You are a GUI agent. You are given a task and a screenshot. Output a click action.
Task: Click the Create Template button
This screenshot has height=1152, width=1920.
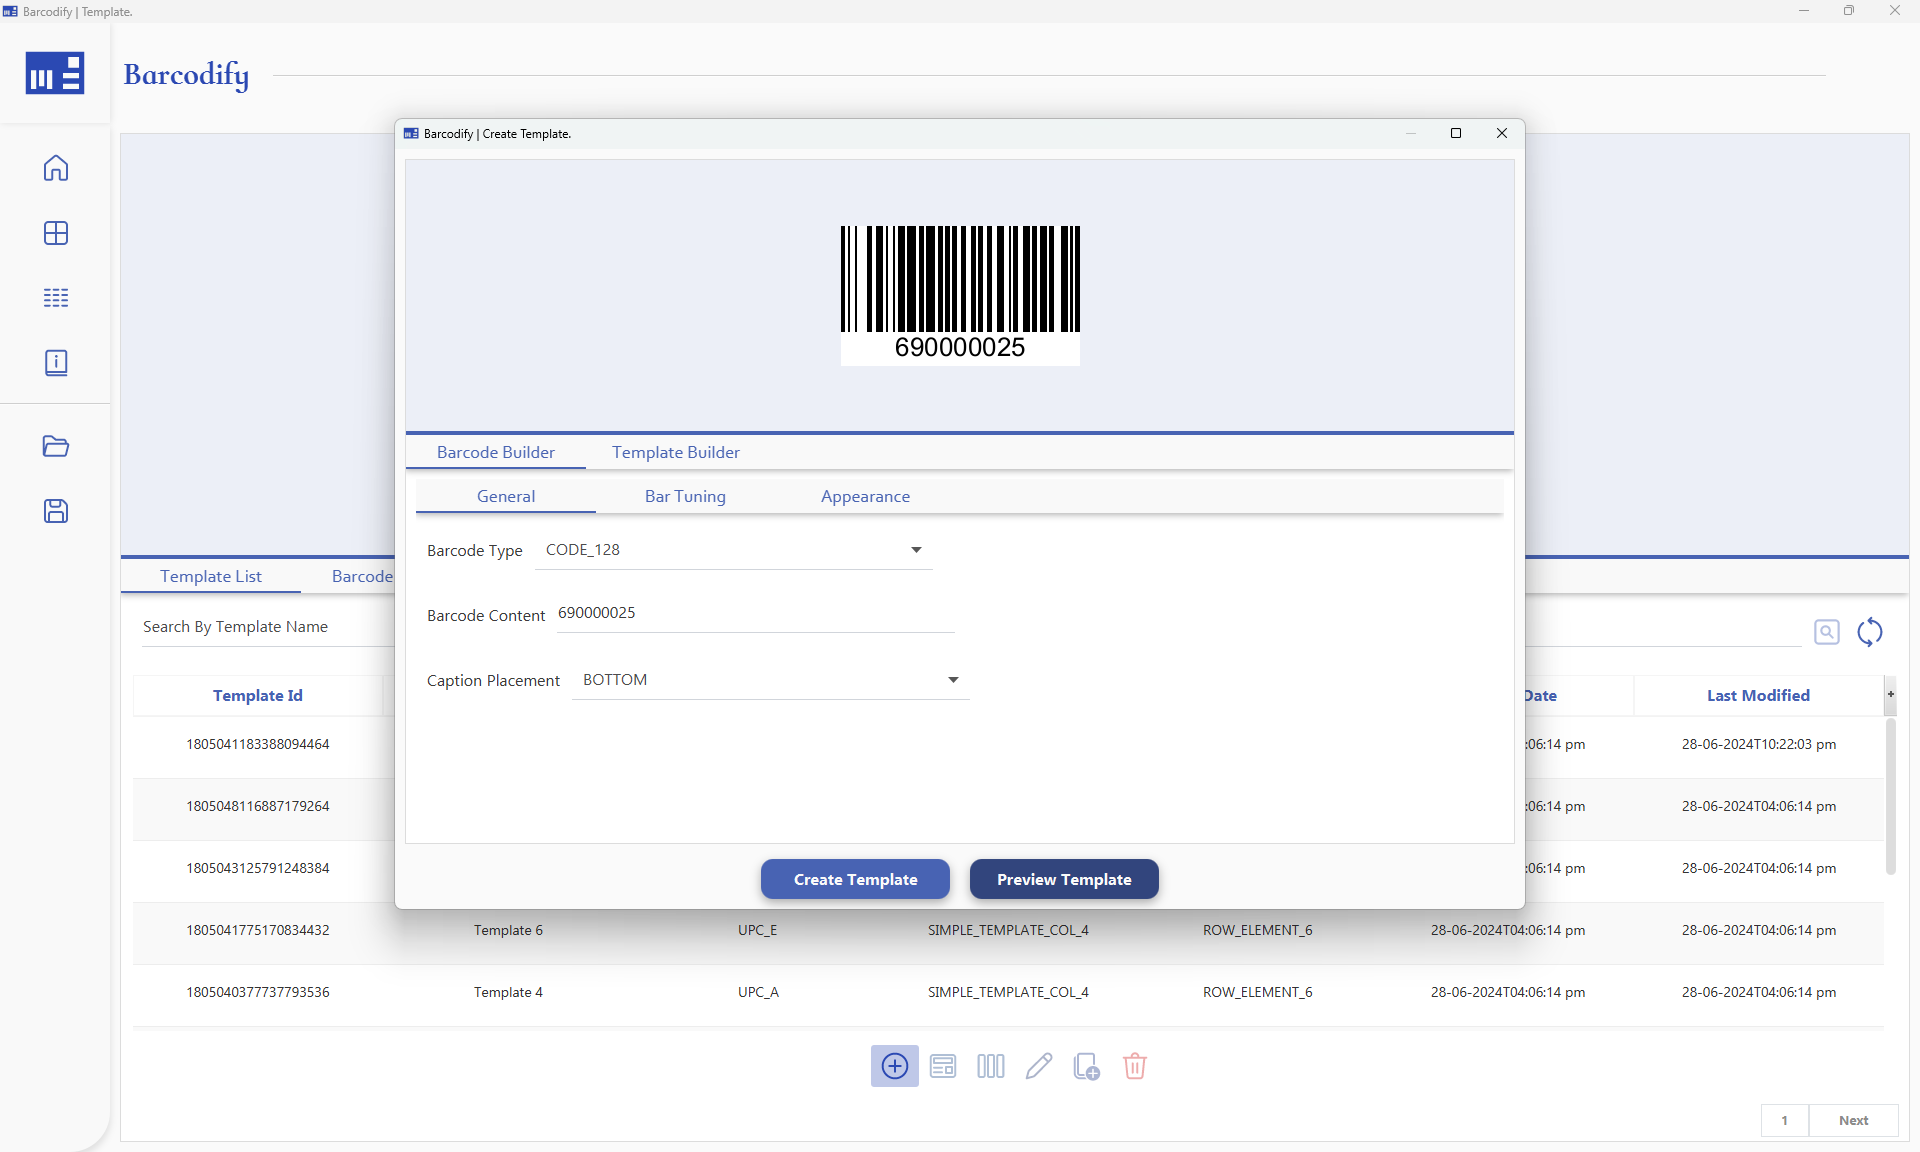coord(854,879)
